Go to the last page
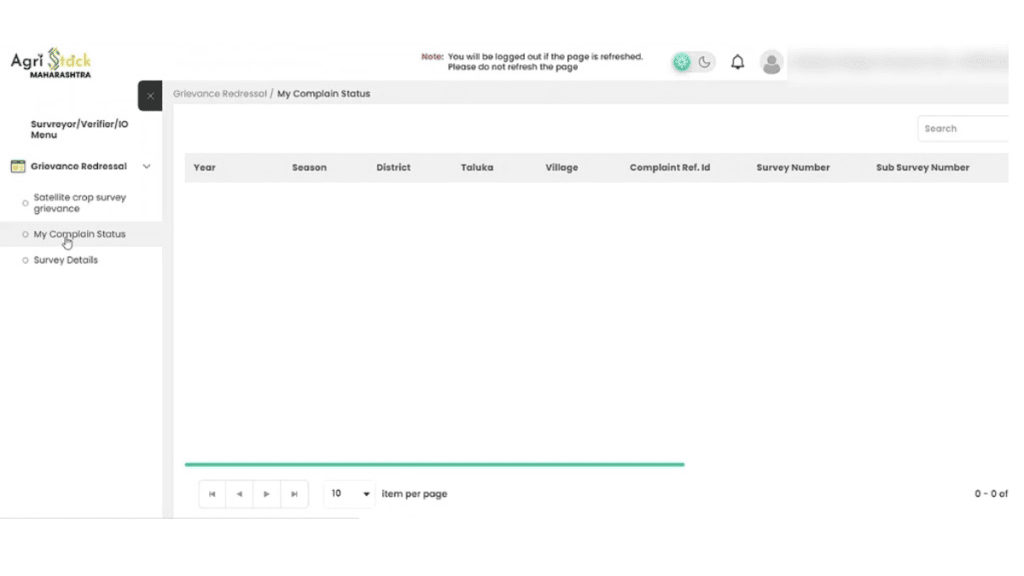Viewport: 1024px width, 576px height. tap(294, 494)
